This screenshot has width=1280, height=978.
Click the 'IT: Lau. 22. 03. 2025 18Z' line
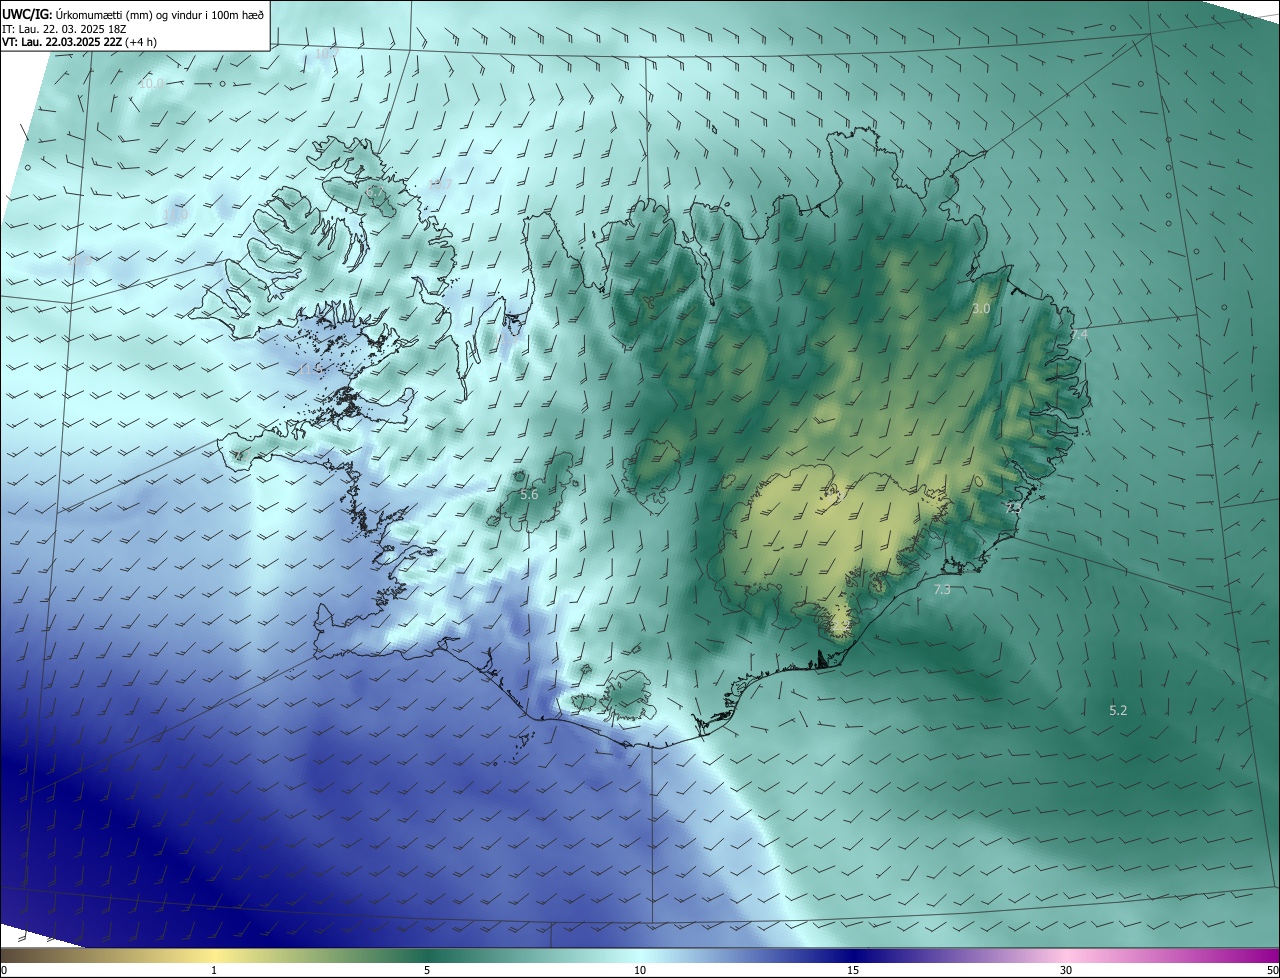click(63, 29)
